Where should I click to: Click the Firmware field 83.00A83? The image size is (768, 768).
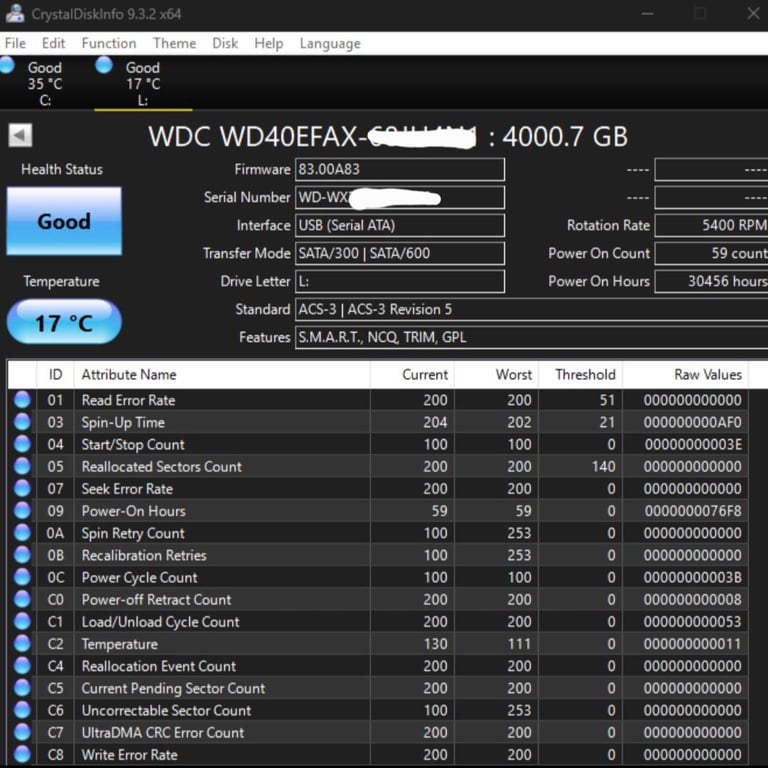400,169
